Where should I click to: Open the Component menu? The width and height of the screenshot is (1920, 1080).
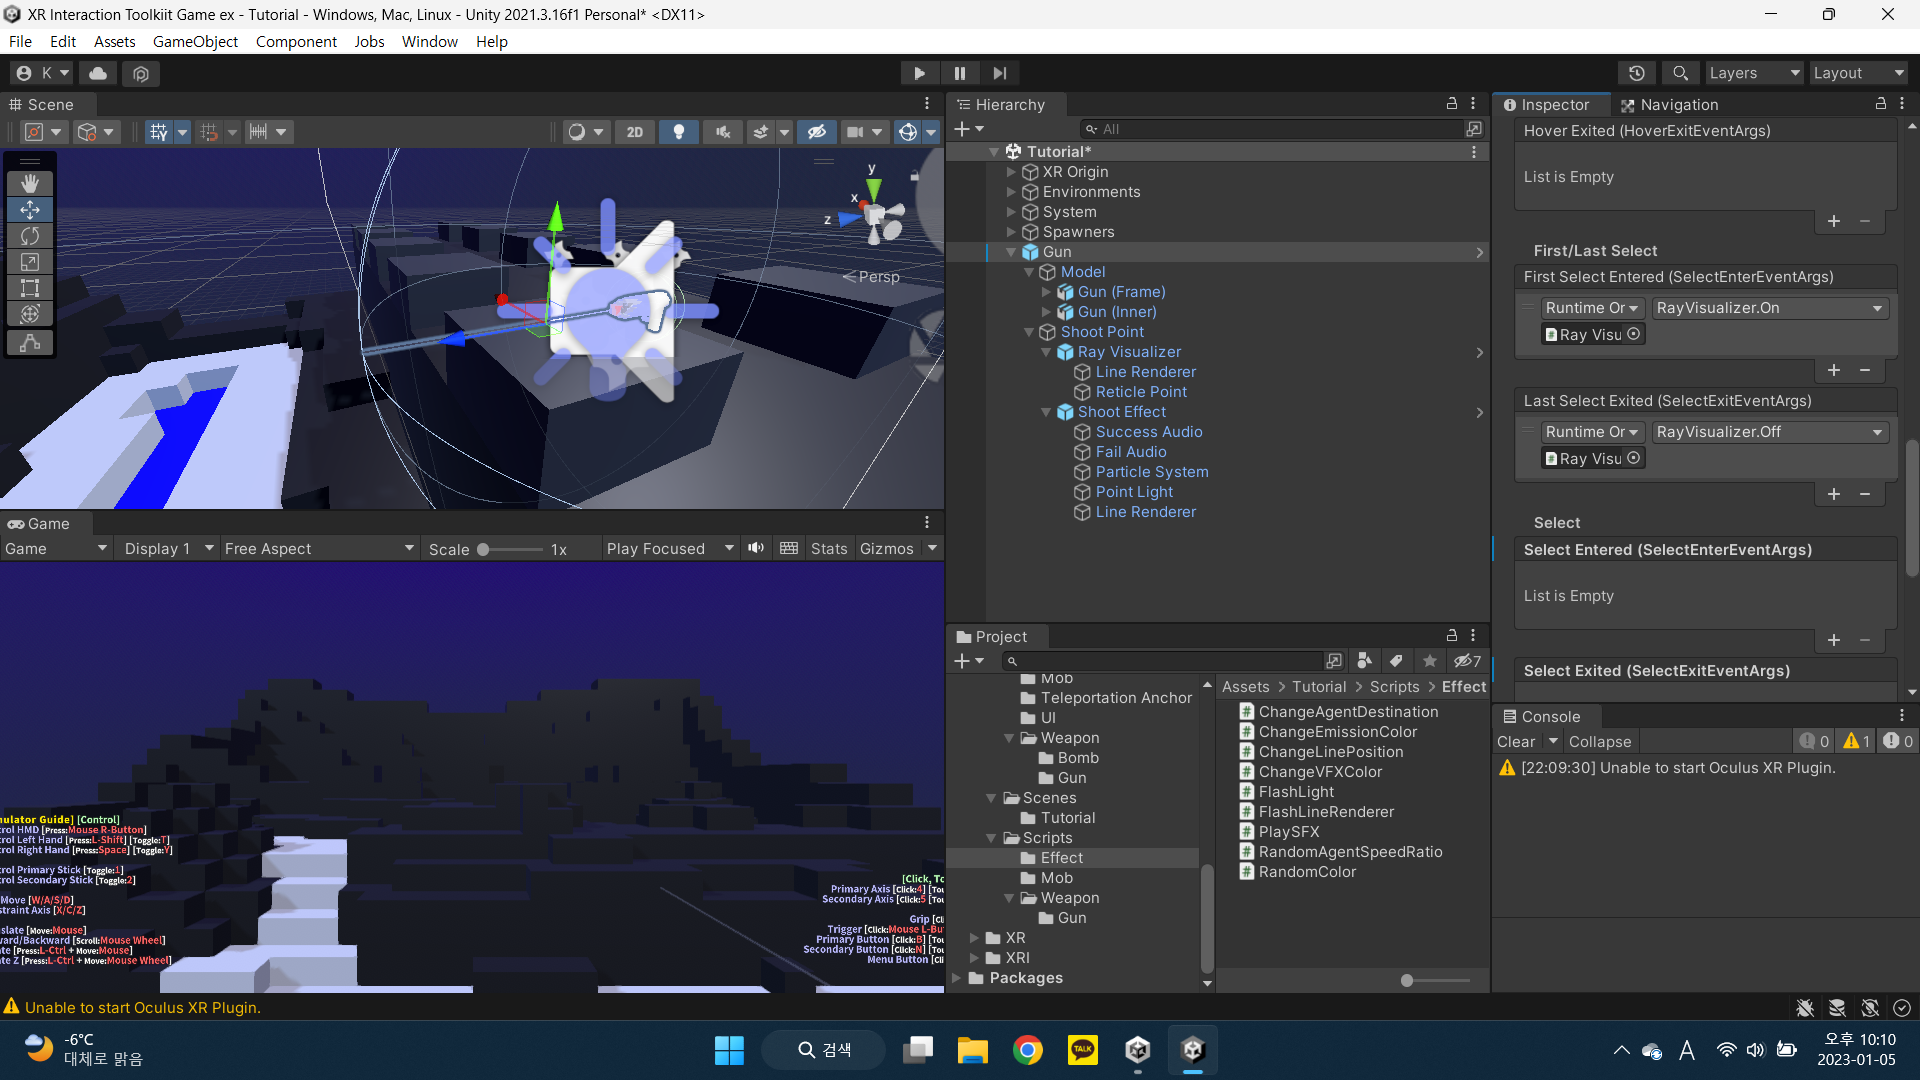click(296, 42)
